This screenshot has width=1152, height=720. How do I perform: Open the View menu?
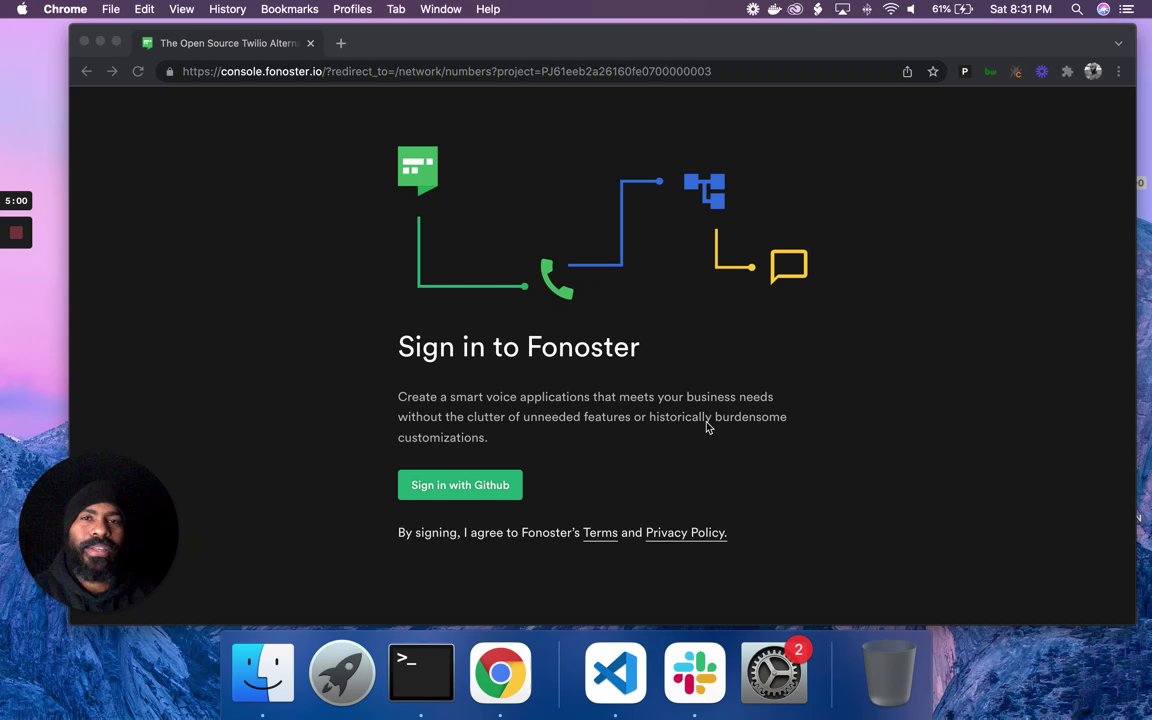coord(181,9)
